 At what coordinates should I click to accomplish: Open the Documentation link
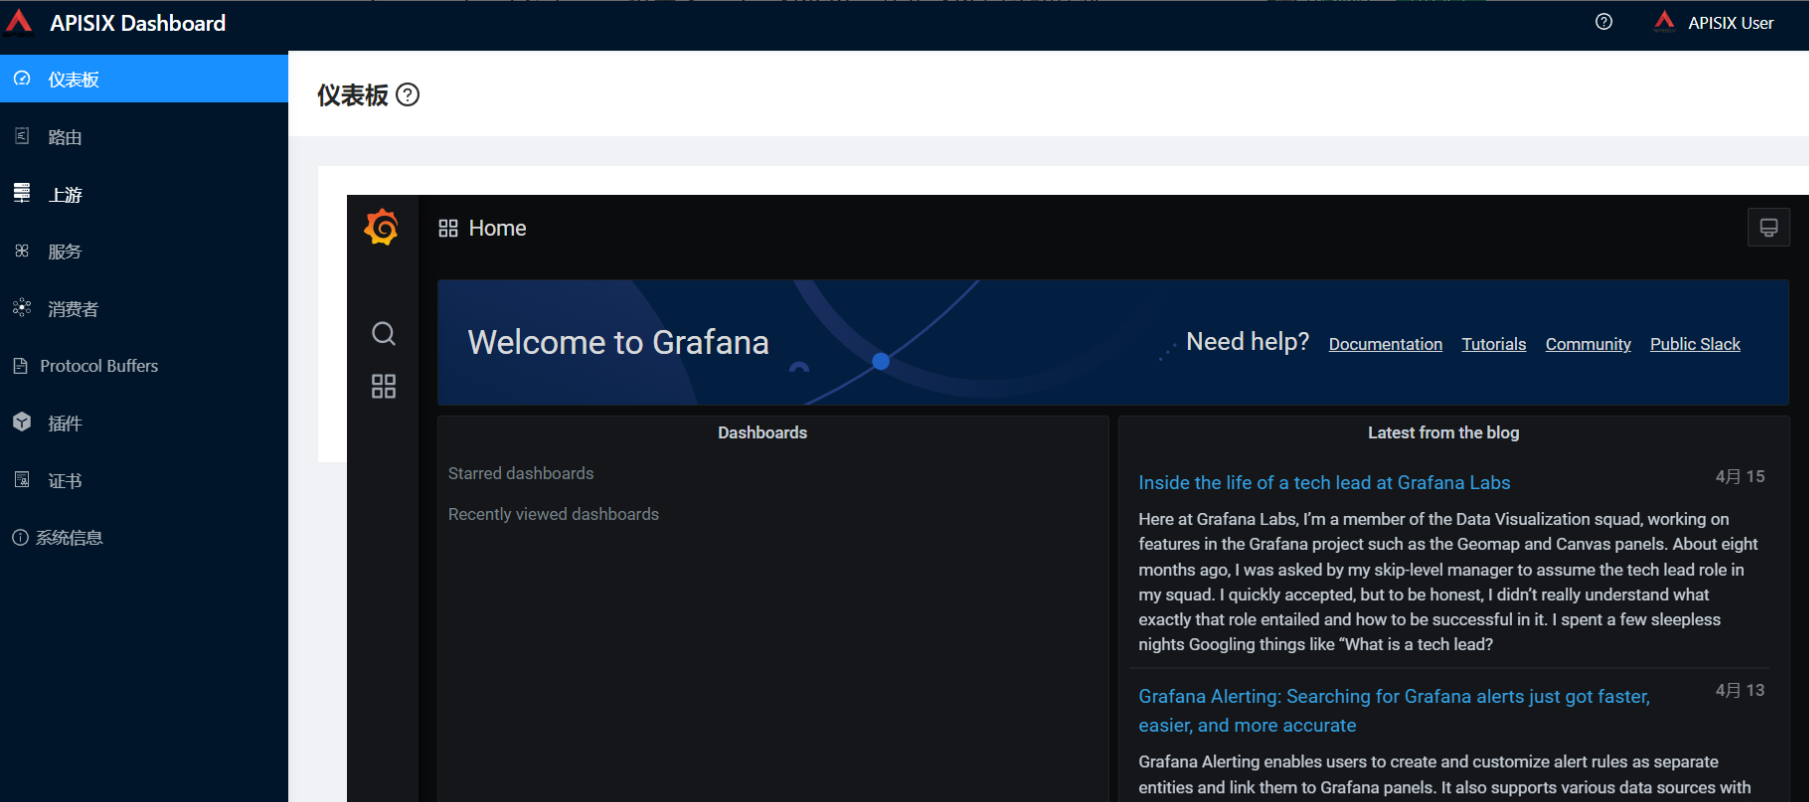1385,344
